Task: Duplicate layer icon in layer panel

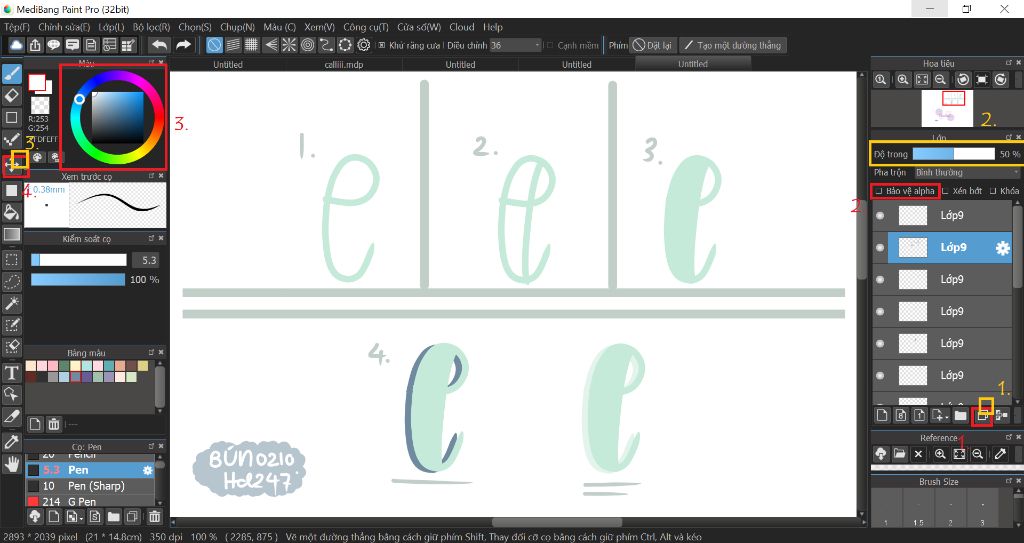Action: pyautogui.click(x=982, y=415)
